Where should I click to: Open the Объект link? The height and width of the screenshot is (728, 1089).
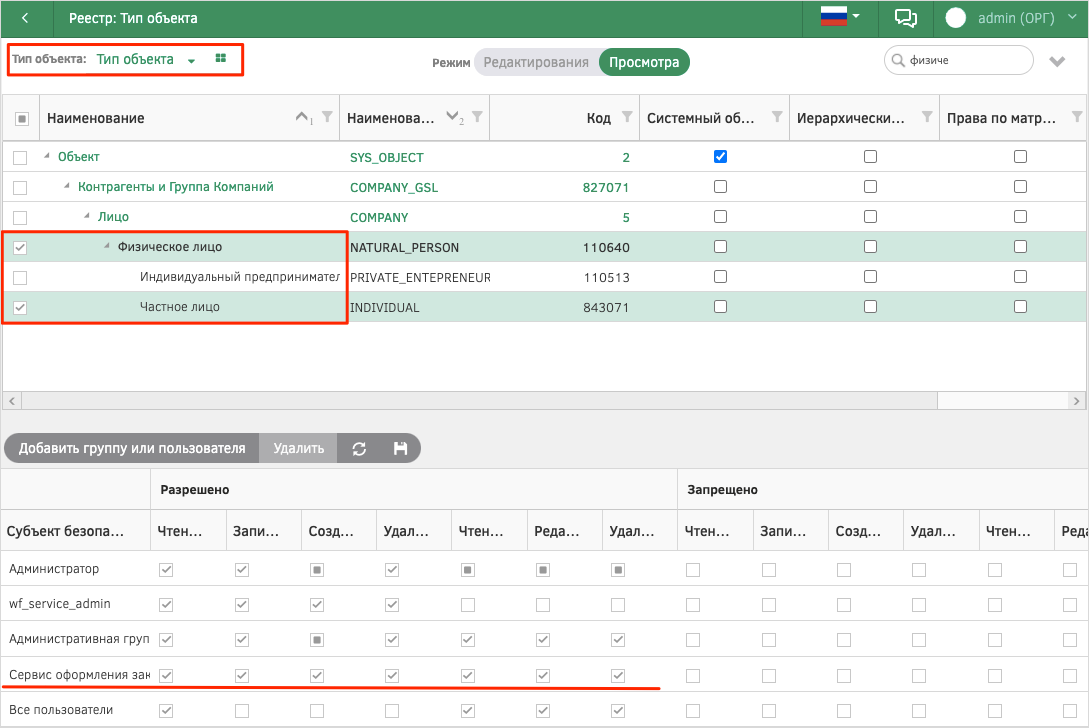click(78, 157)
